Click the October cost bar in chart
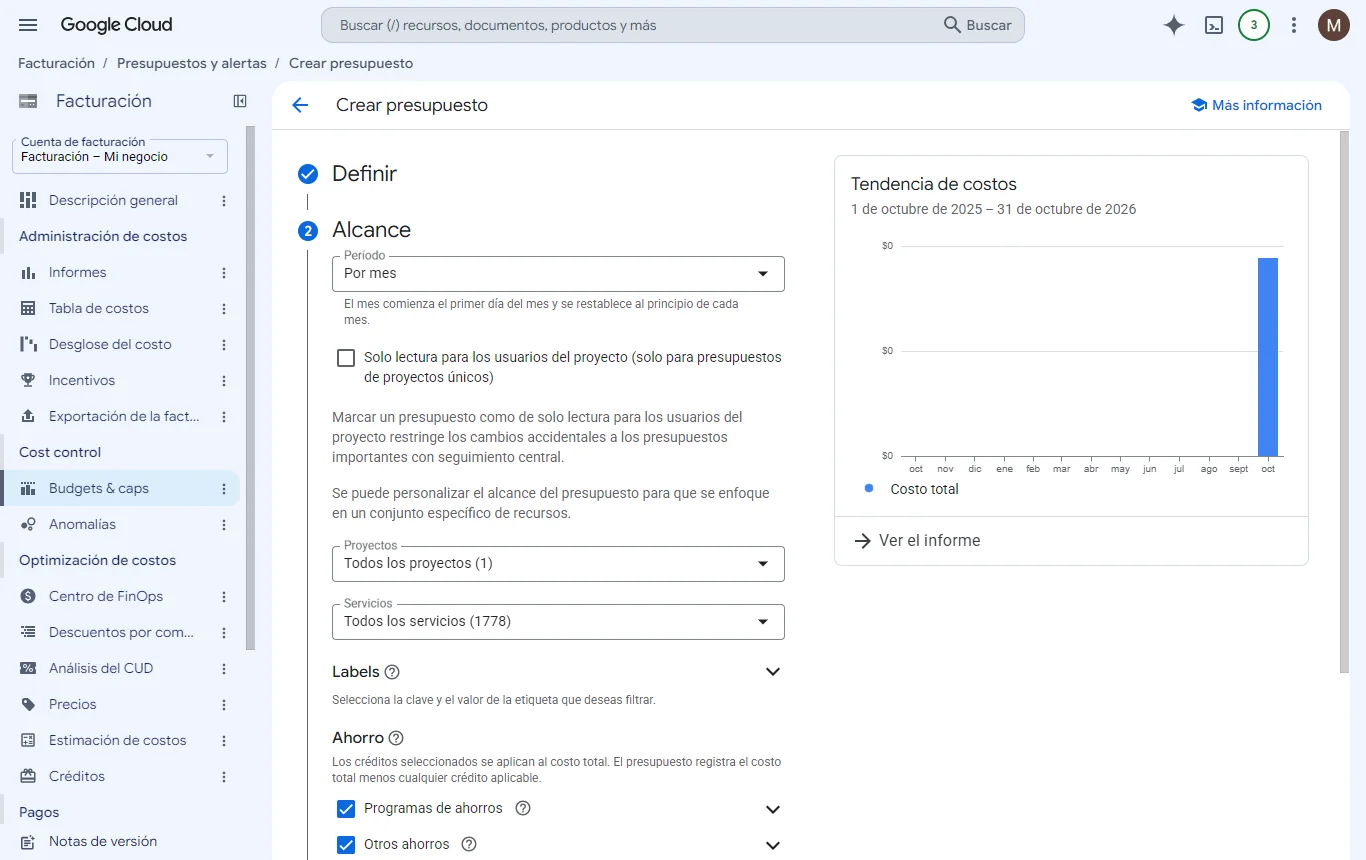Image resolution: width=1366 pixels, height=860 pixels. (1268, 357)
